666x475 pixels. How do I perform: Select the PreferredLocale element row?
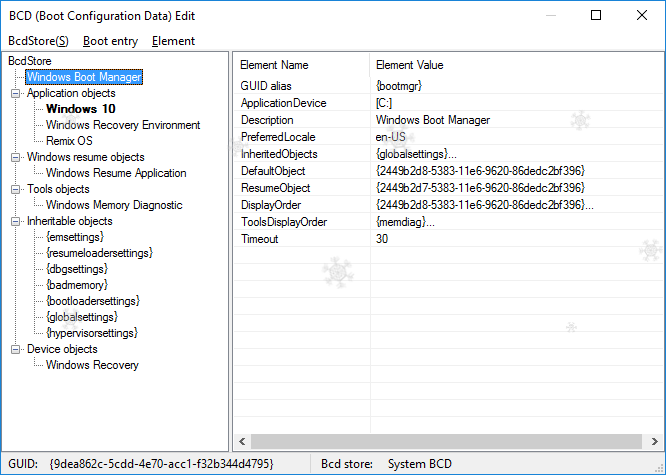[x=449, y=137]
